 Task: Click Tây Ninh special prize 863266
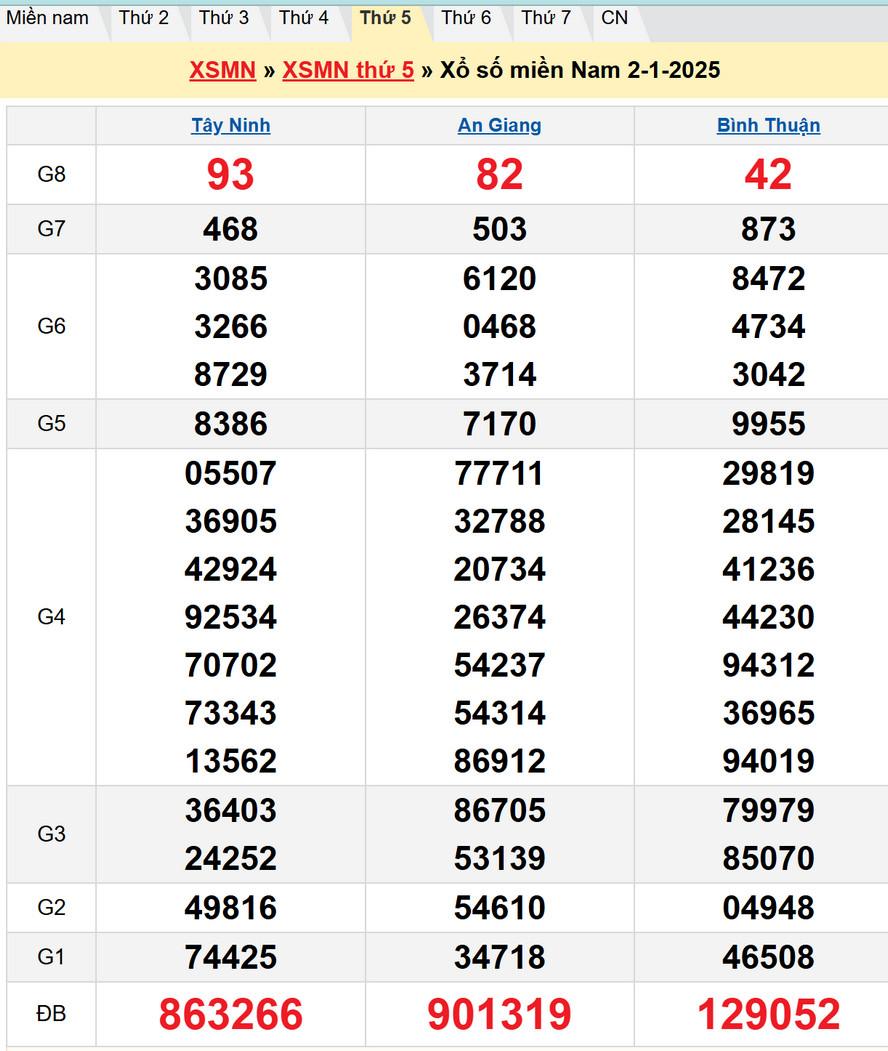point(231,1015)
